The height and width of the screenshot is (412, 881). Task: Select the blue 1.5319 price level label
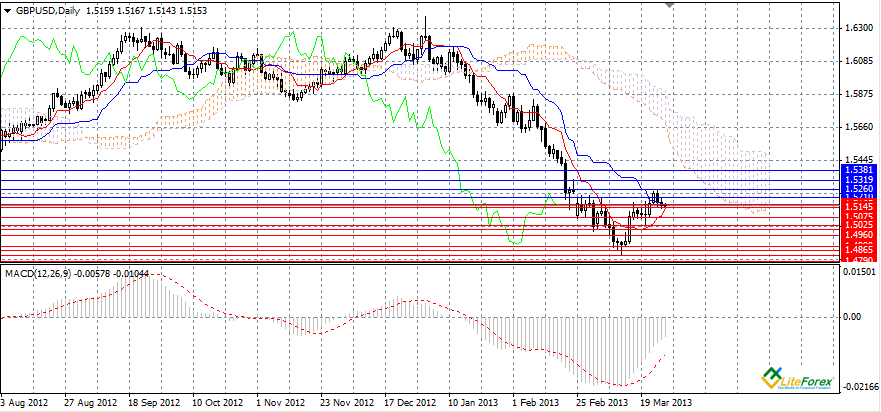(x=859, y=179)
